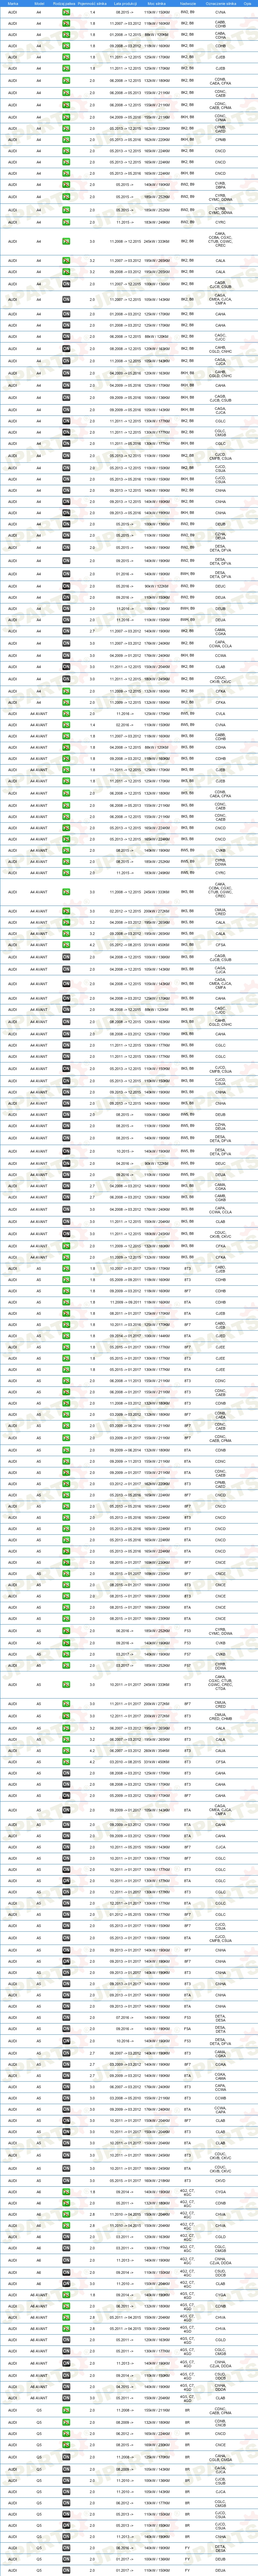Select the 08.2015 production date in first row
The image size is (258, 2576).
(125, 12)
